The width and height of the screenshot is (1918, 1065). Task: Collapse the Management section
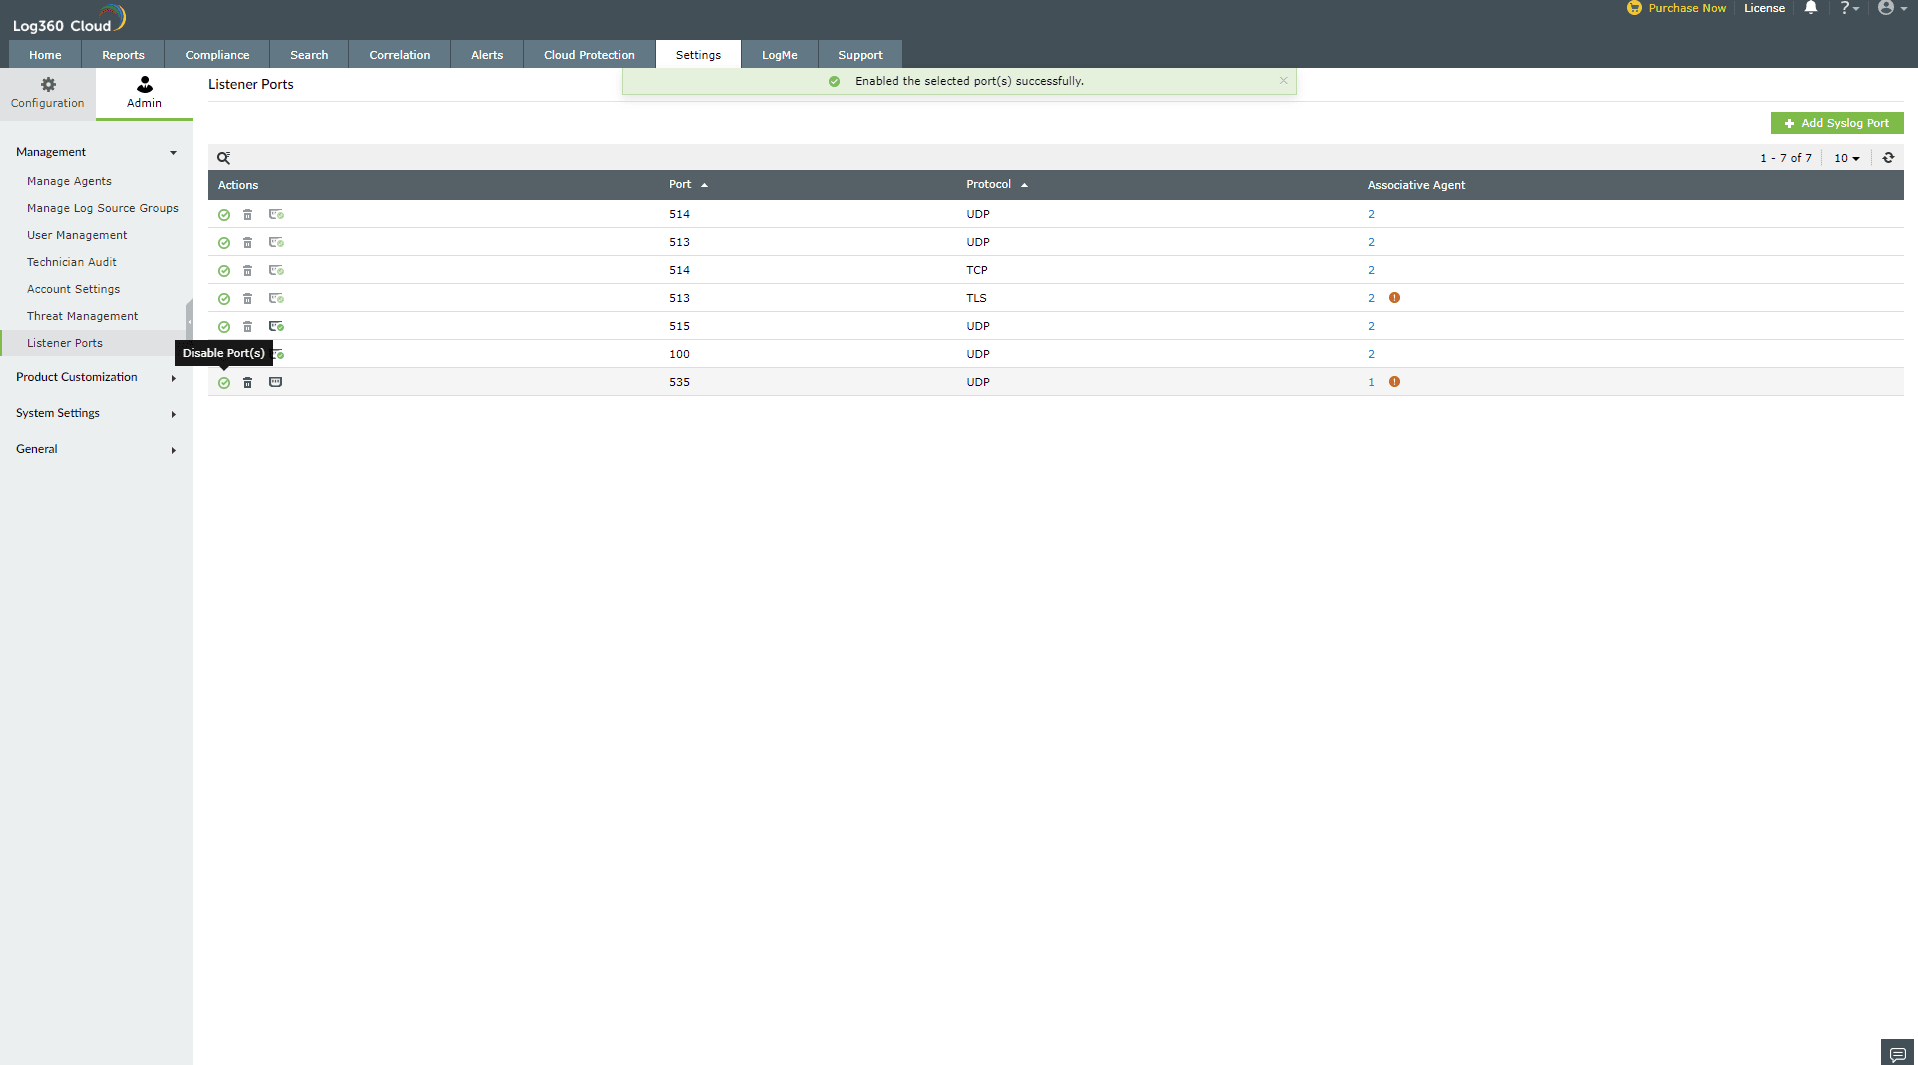click(x=96, y=153)
